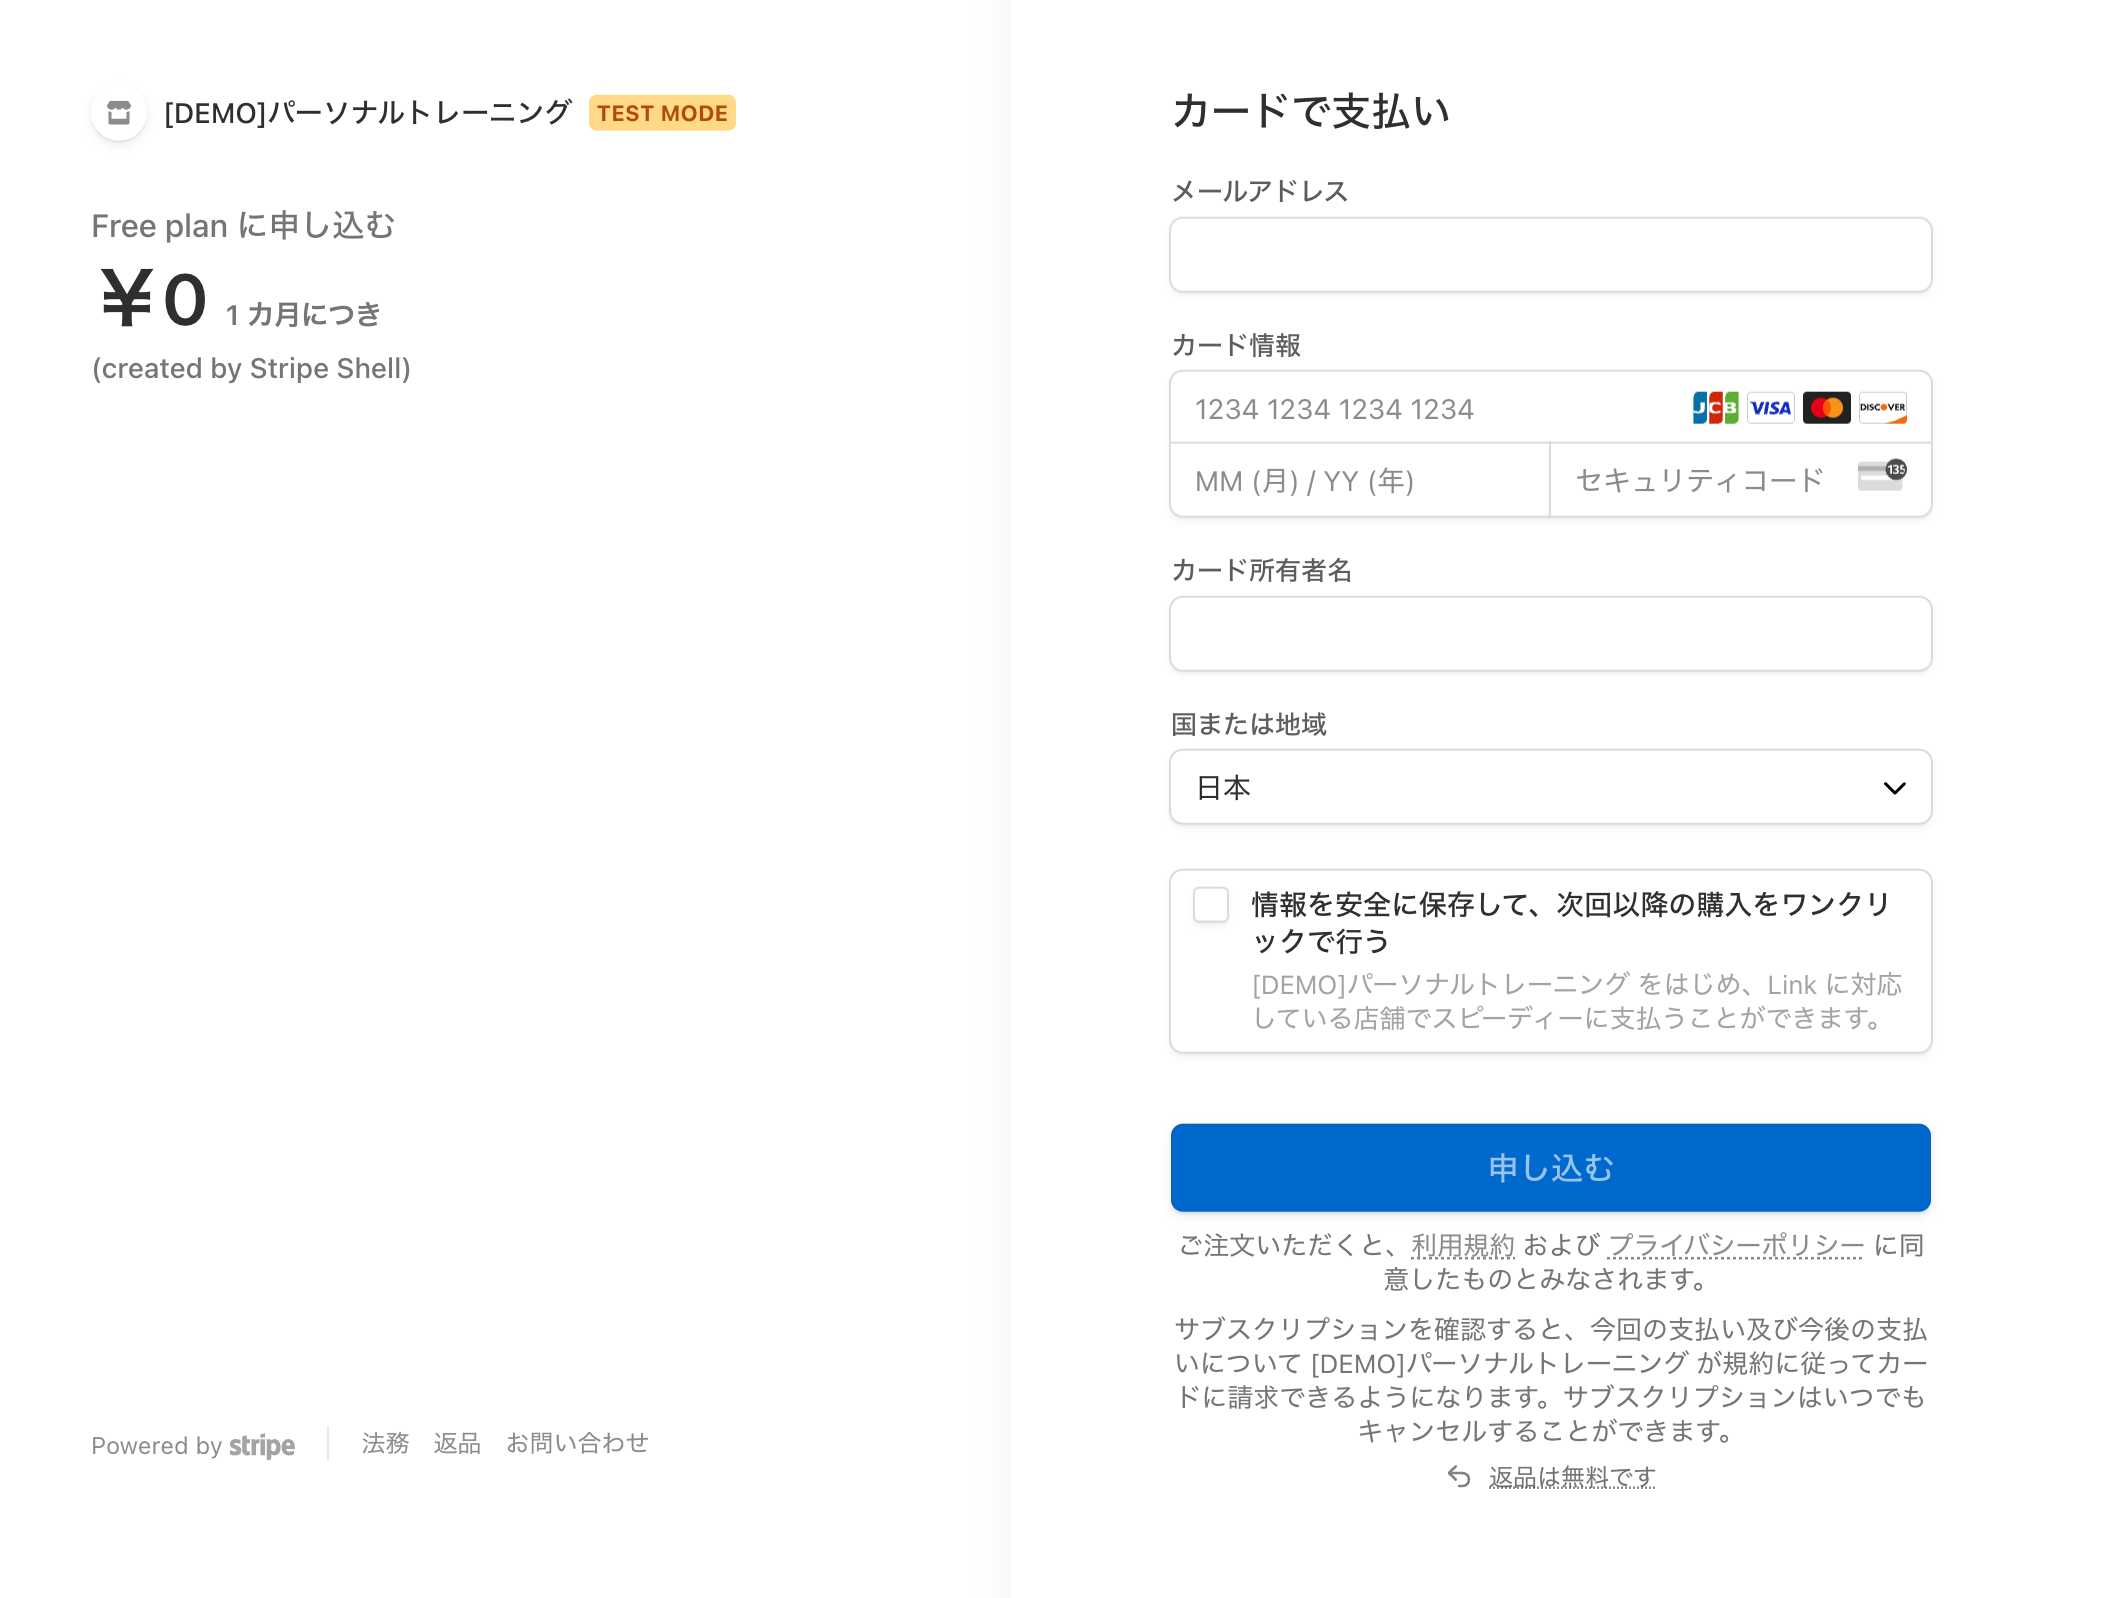Click the shop icon next to [DEMO]パーソナルトレーニング

click(118, 113)
